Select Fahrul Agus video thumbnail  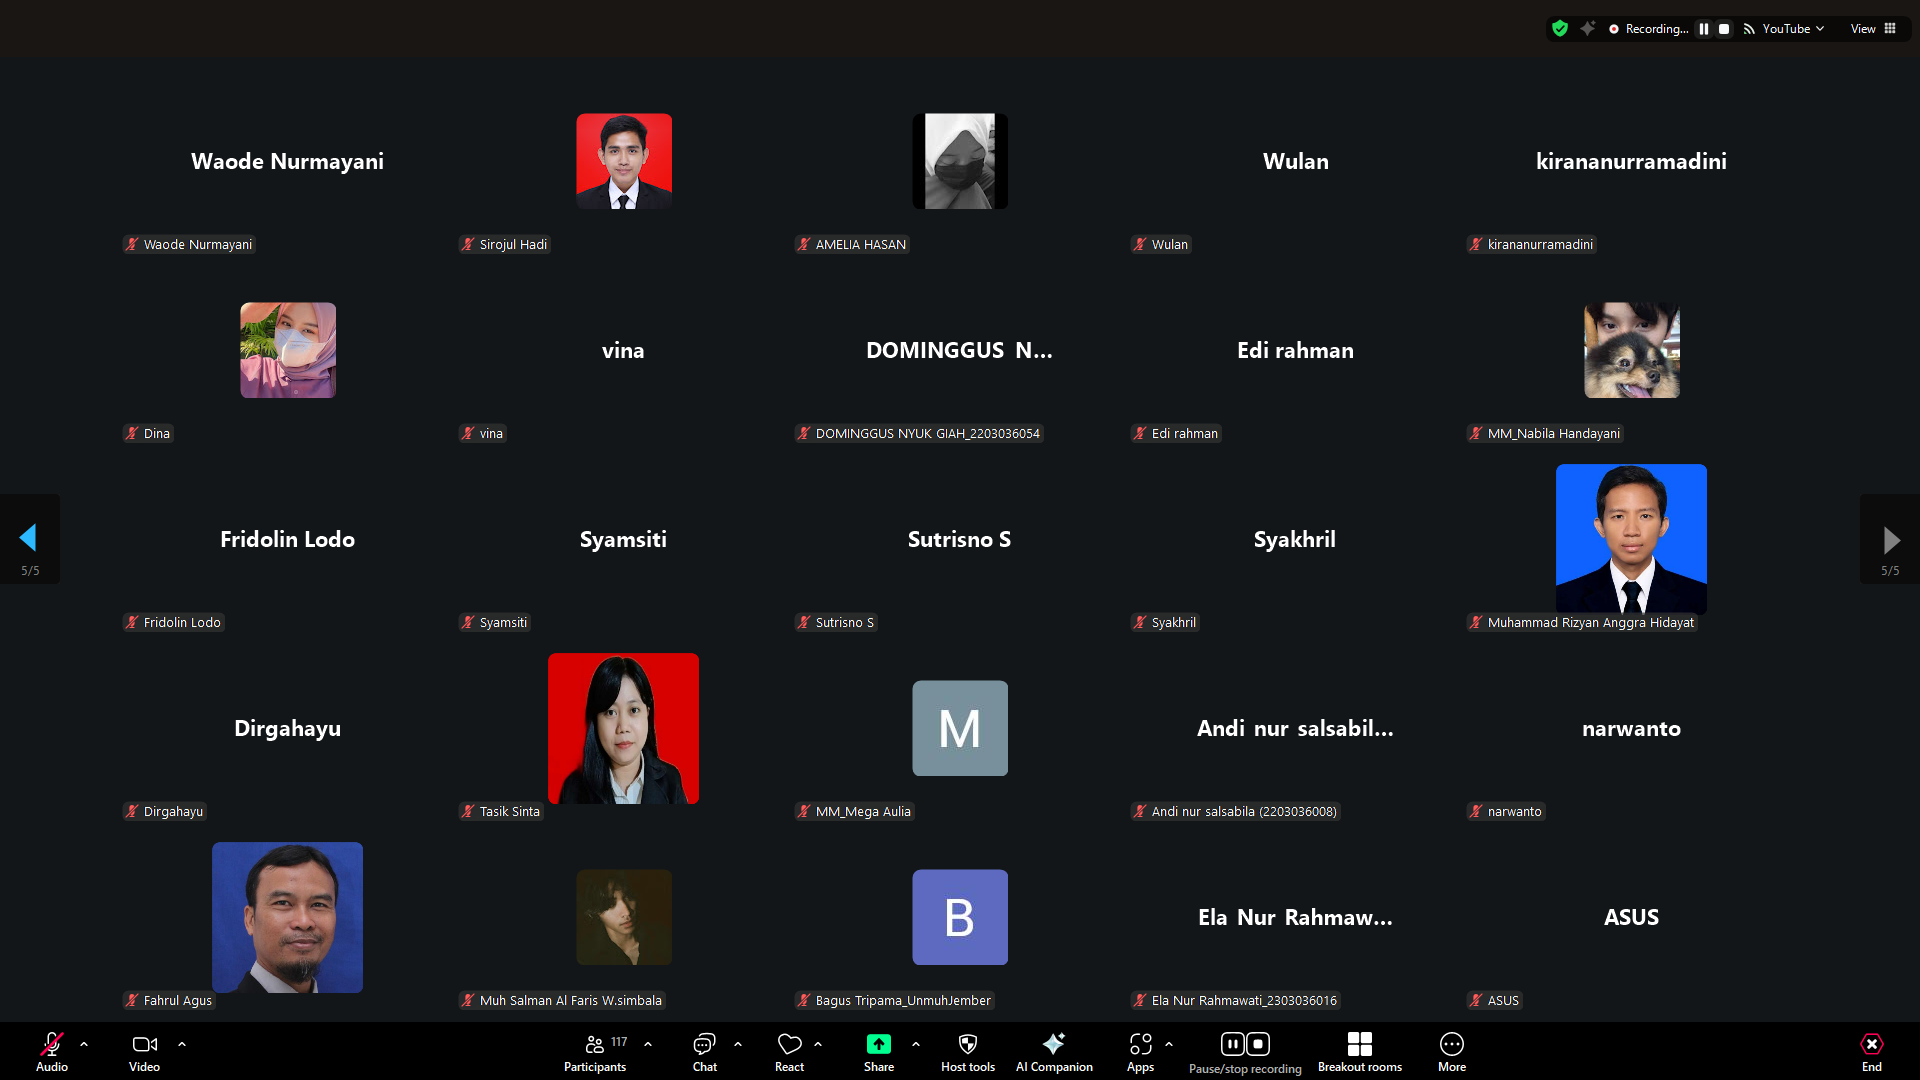(287, 917)
